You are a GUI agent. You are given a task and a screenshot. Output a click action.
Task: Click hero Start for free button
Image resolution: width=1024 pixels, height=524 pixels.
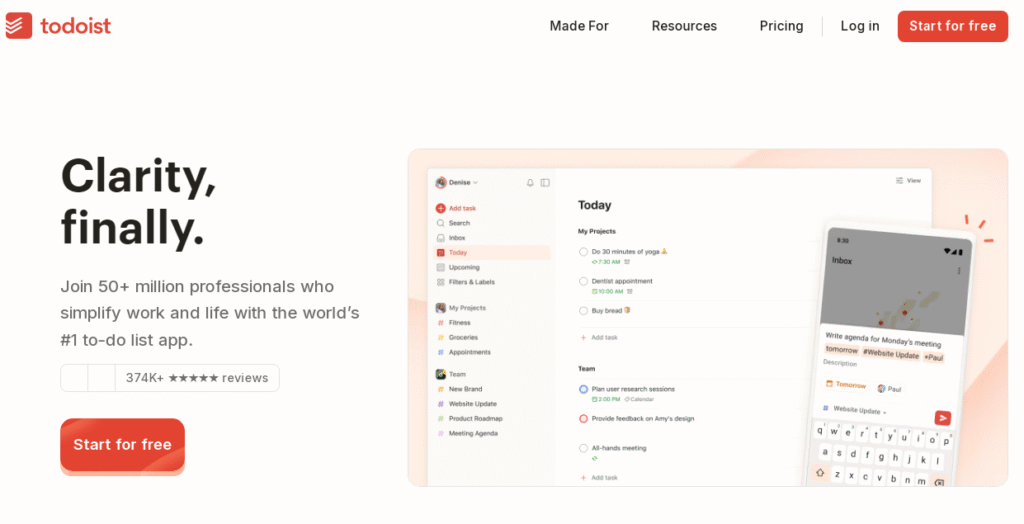122,445
